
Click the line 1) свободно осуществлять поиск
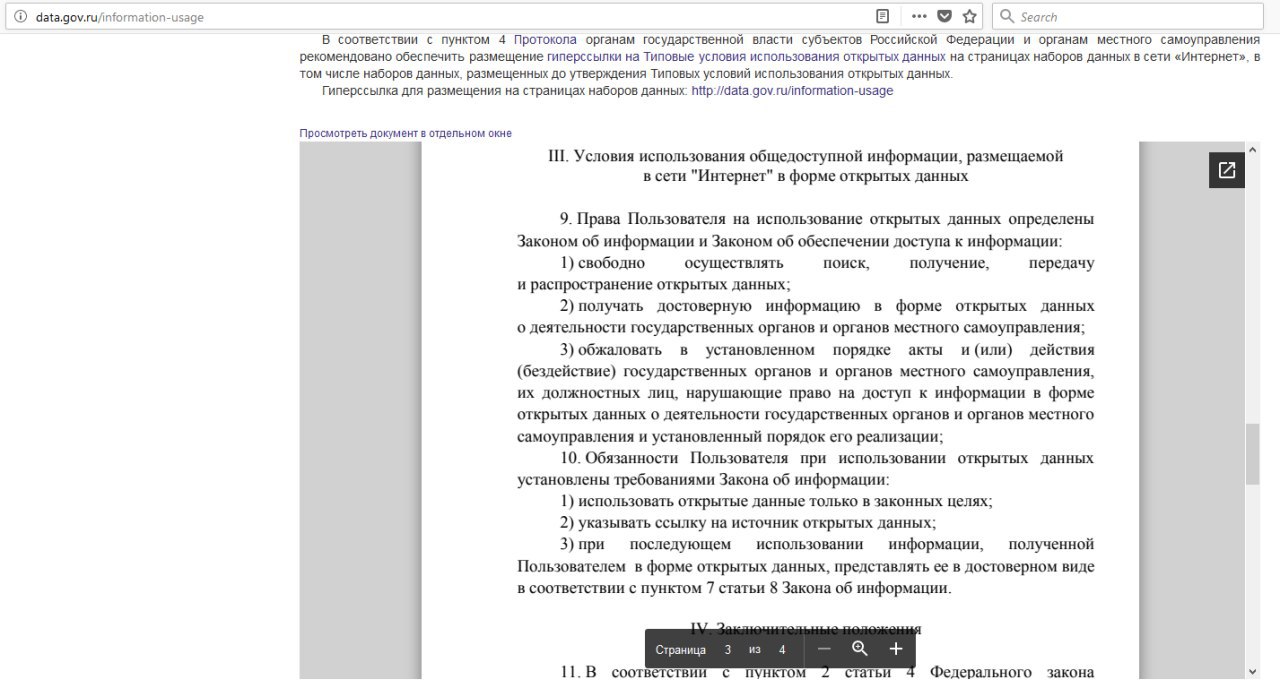coord(827,263)
